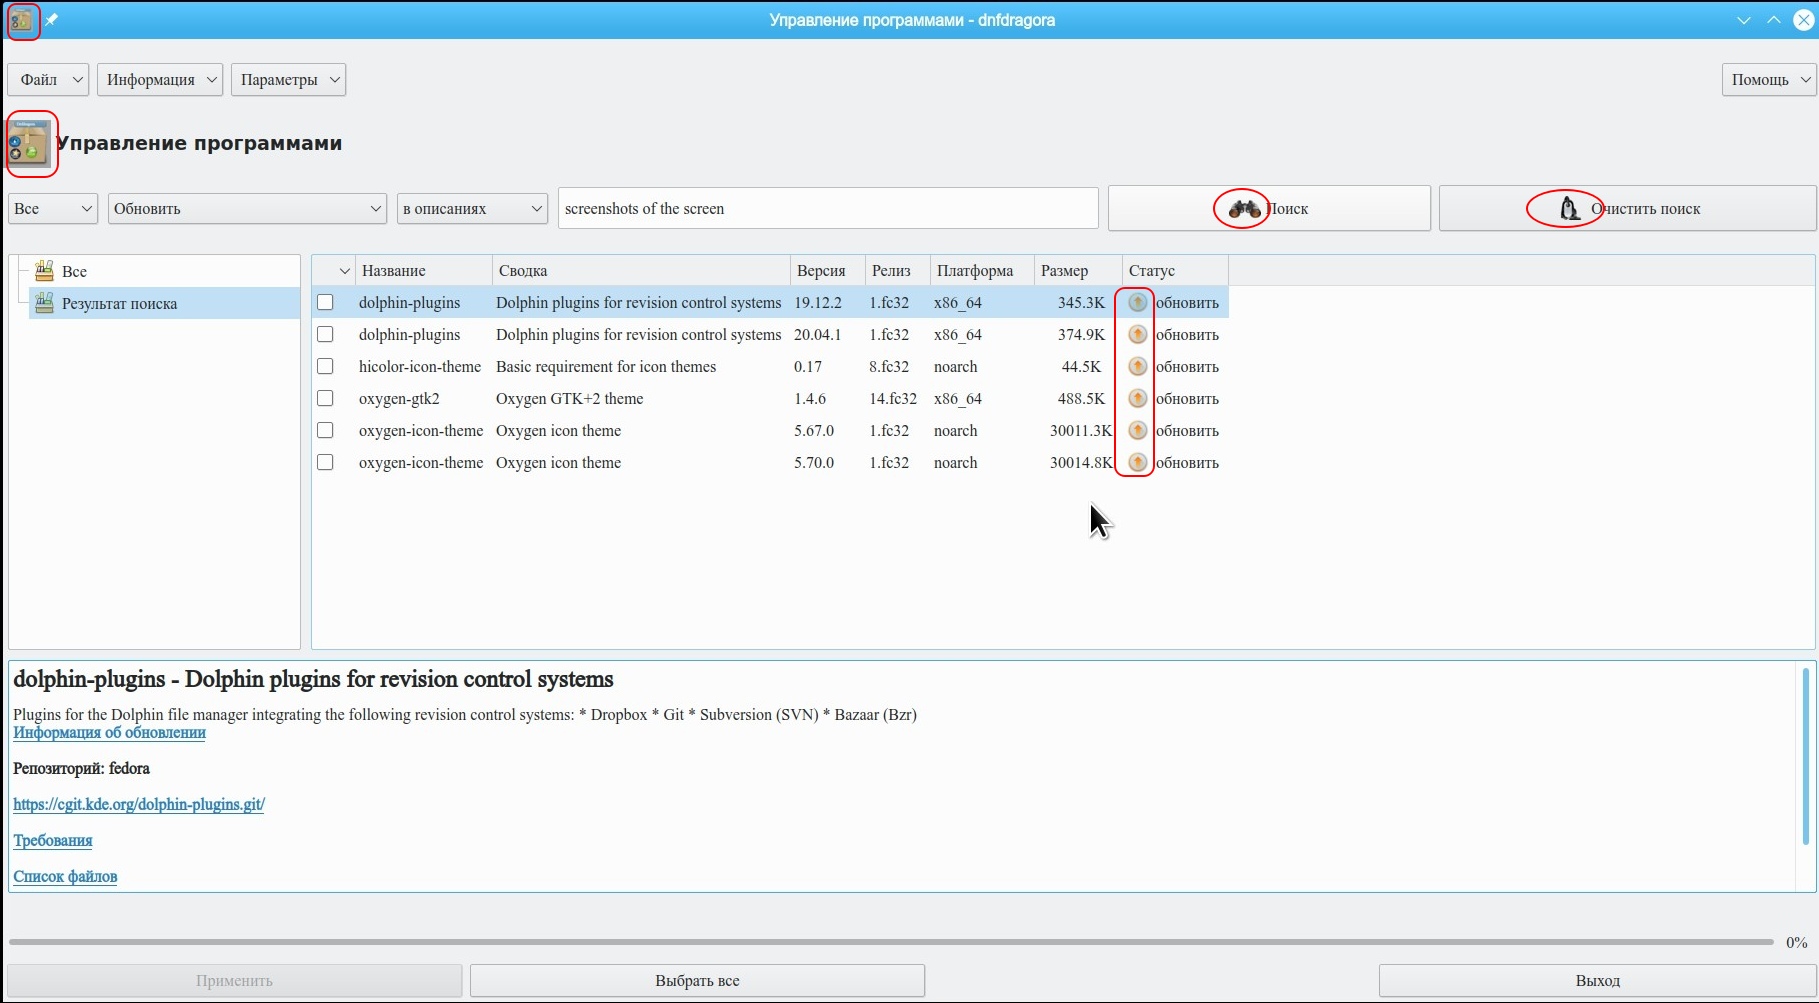Viewport: 1819px width, 1003px height.
Task: Open the Список файлов link
Action: pos(65,876)
